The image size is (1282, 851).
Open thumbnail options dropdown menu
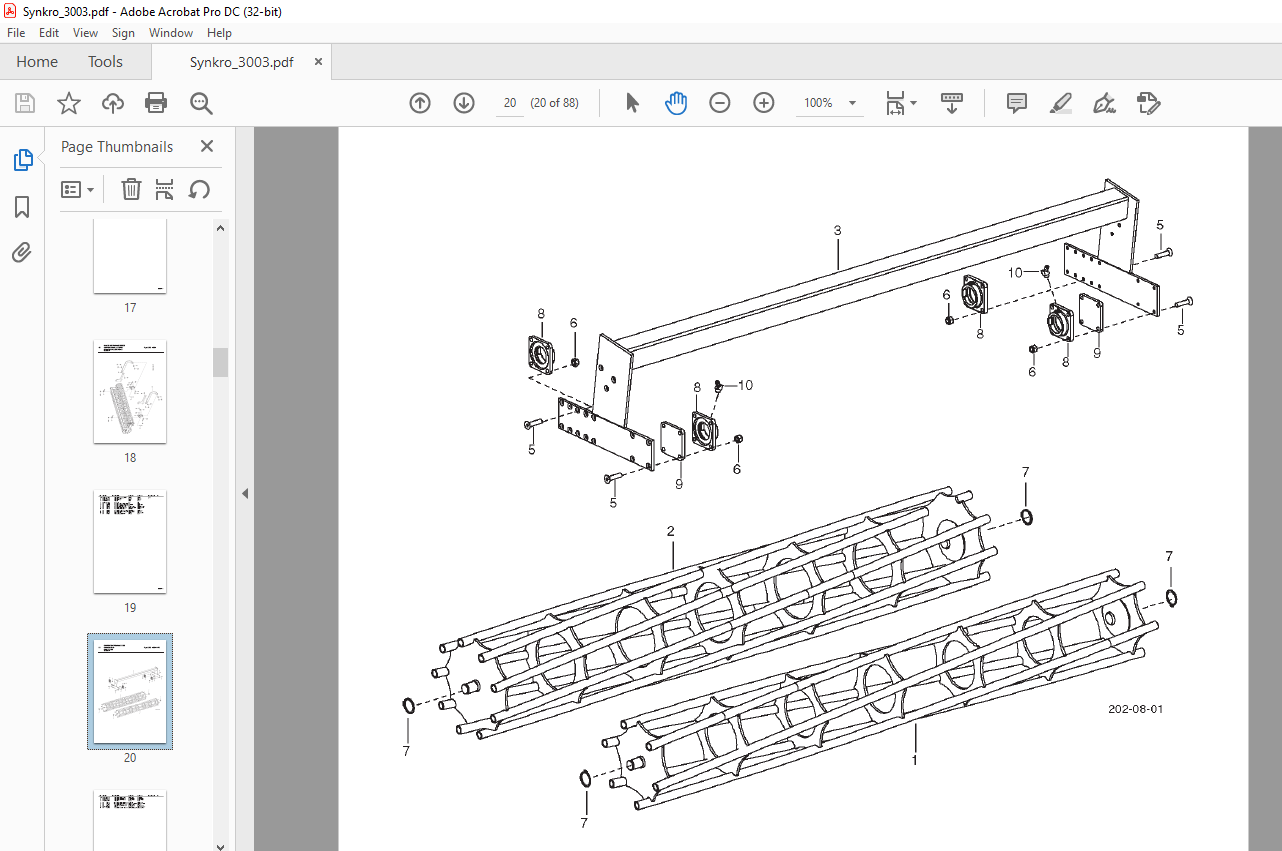78,189
